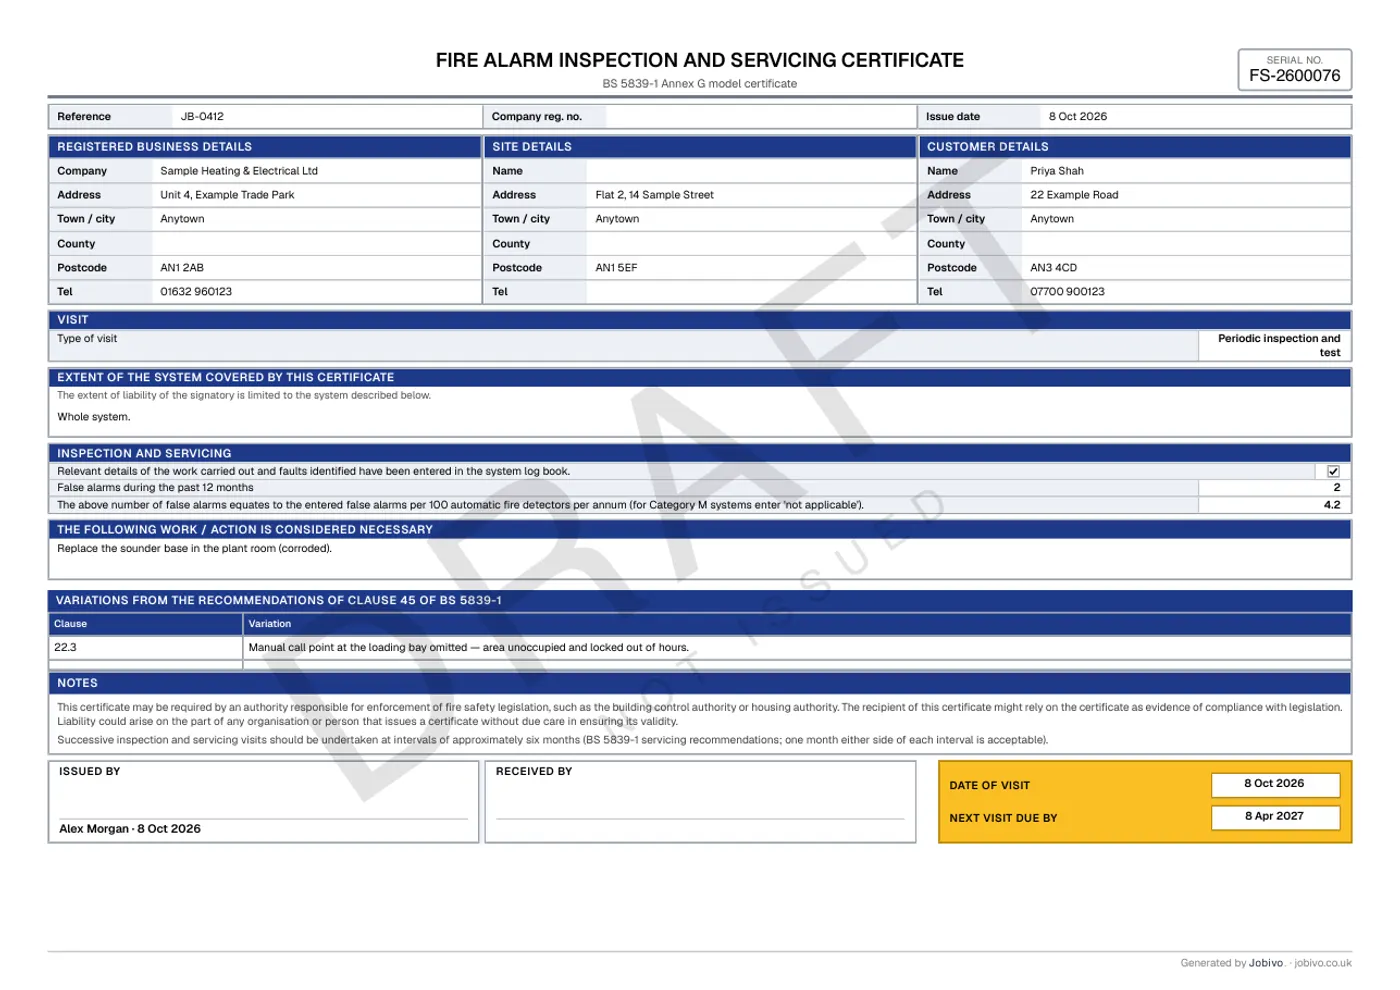Select the reference value JB-0412
The height and width of the screenshot is (990, 1400).
[x=202, y=116]
